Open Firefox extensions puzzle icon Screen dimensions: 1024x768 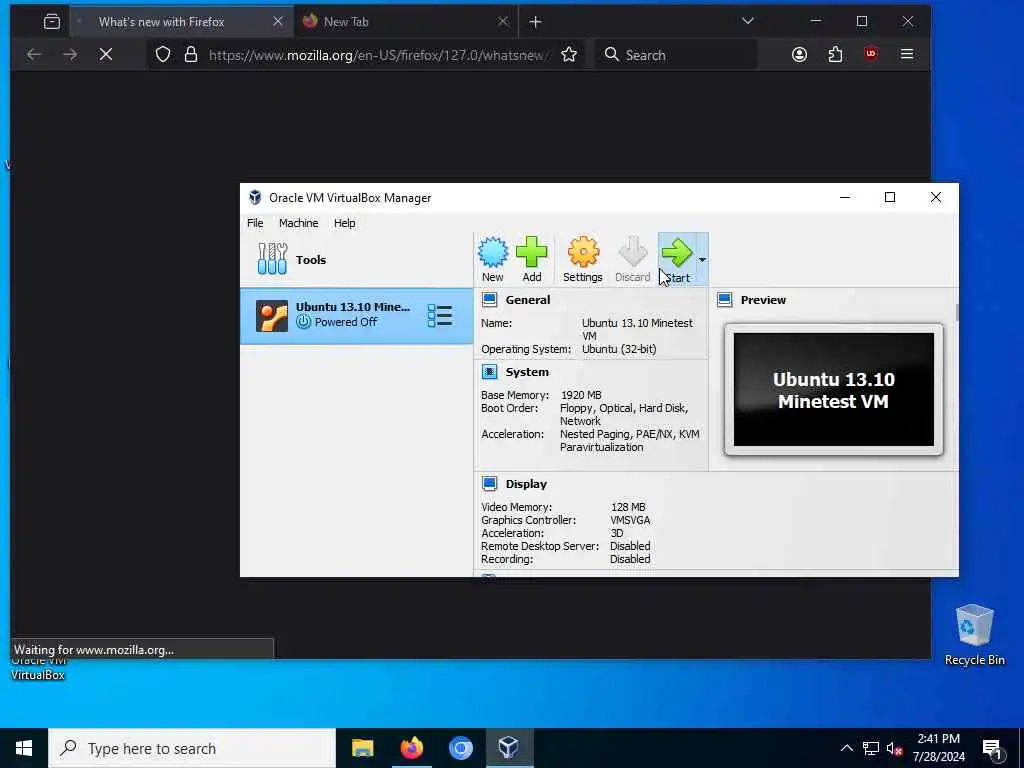coord(835,55)
